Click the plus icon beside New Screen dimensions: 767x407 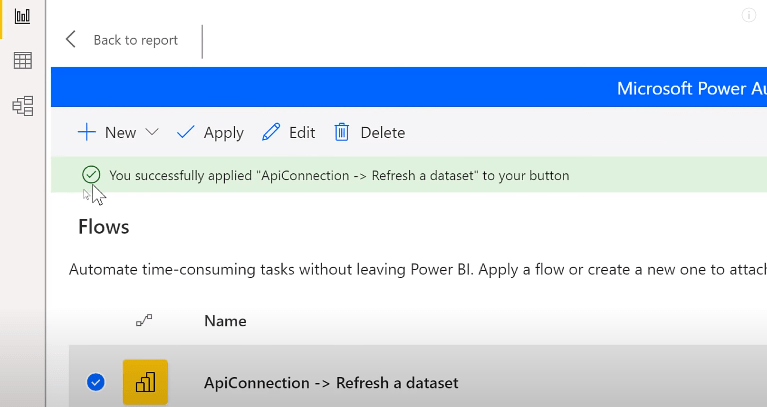(87, 133)
